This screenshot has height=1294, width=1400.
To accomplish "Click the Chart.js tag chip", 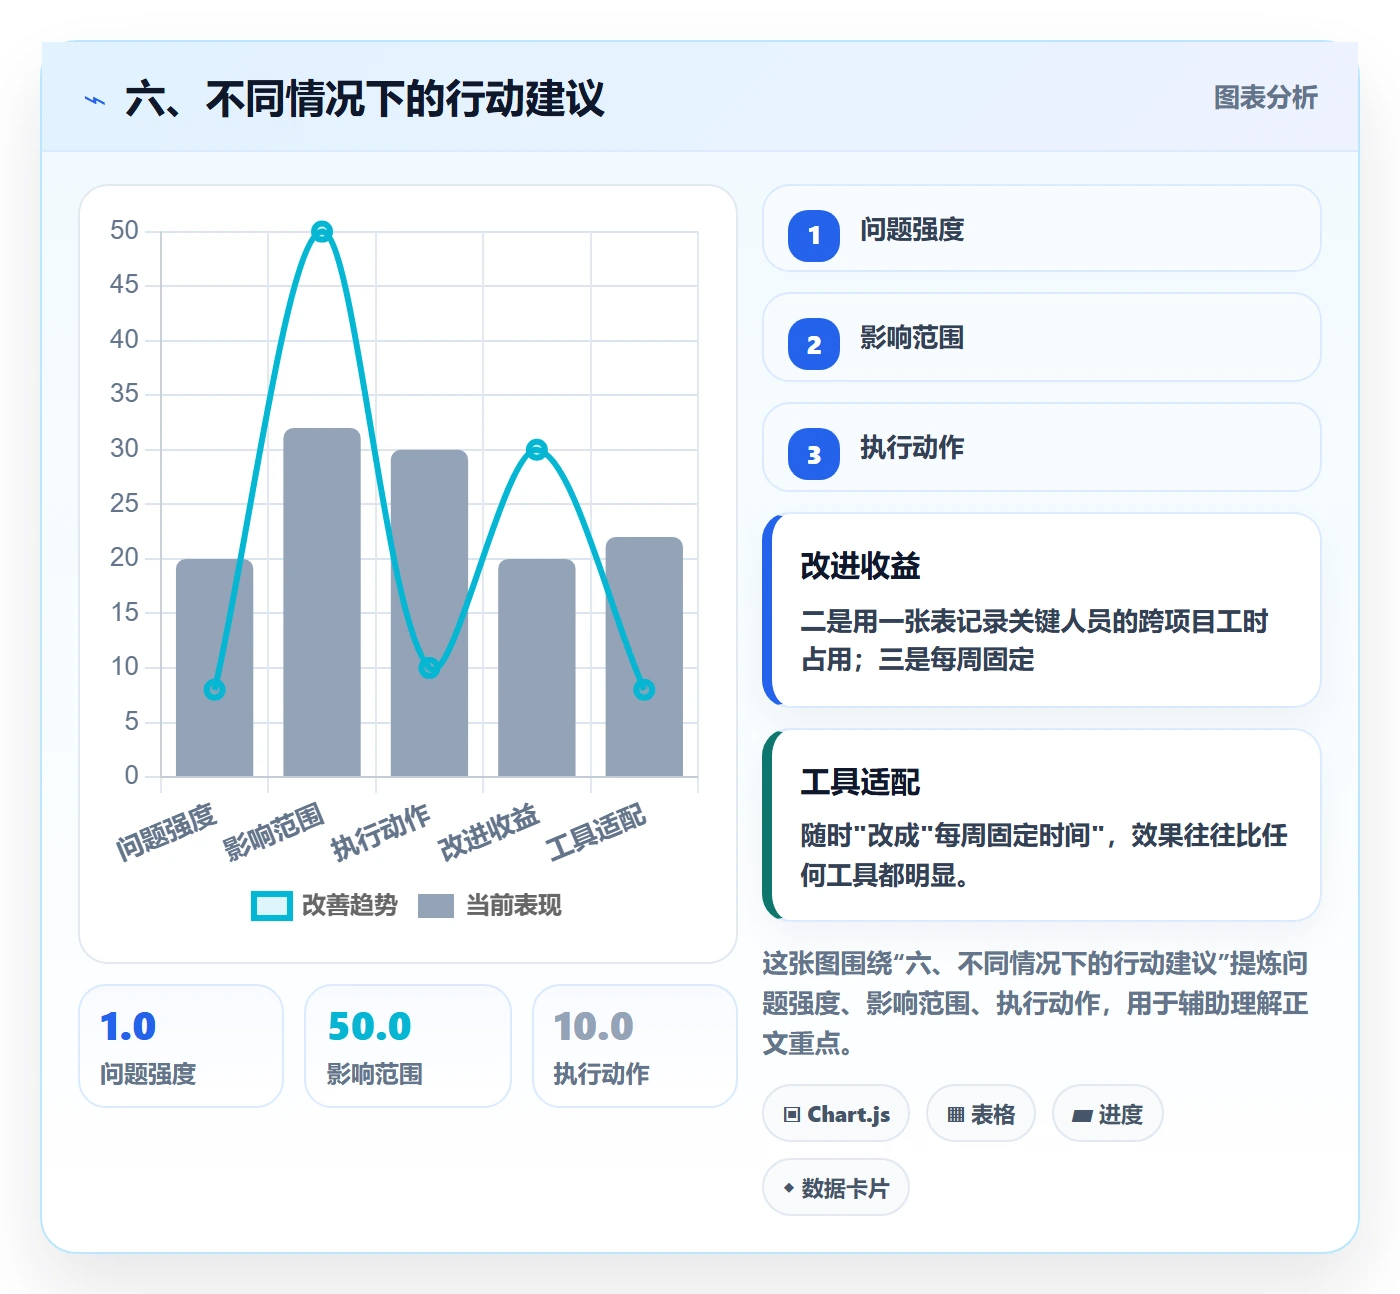I will (x=836, y=1113).
